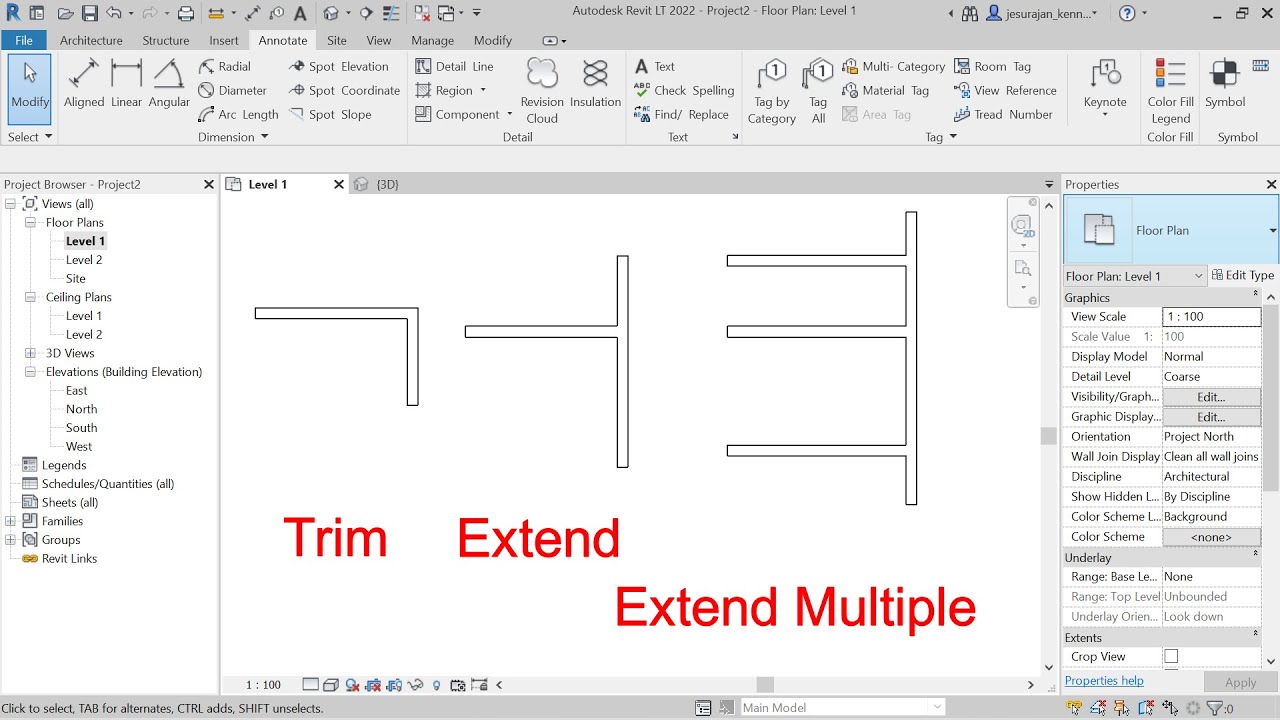The width and height of the screenshot is (1280, 720).
Task: Expand the Tag panel dropdown
Action: pos(941,137)
